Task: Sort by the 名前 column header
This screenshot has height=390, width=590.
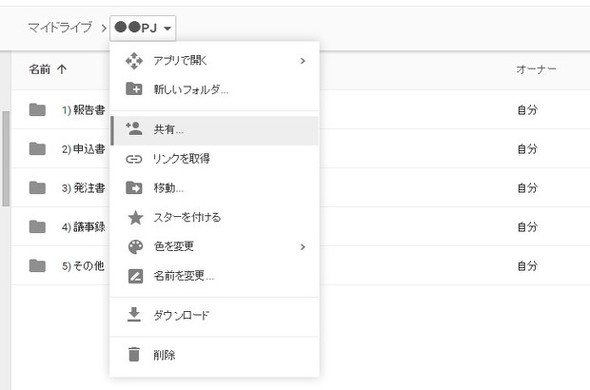Action: (40, 69)
